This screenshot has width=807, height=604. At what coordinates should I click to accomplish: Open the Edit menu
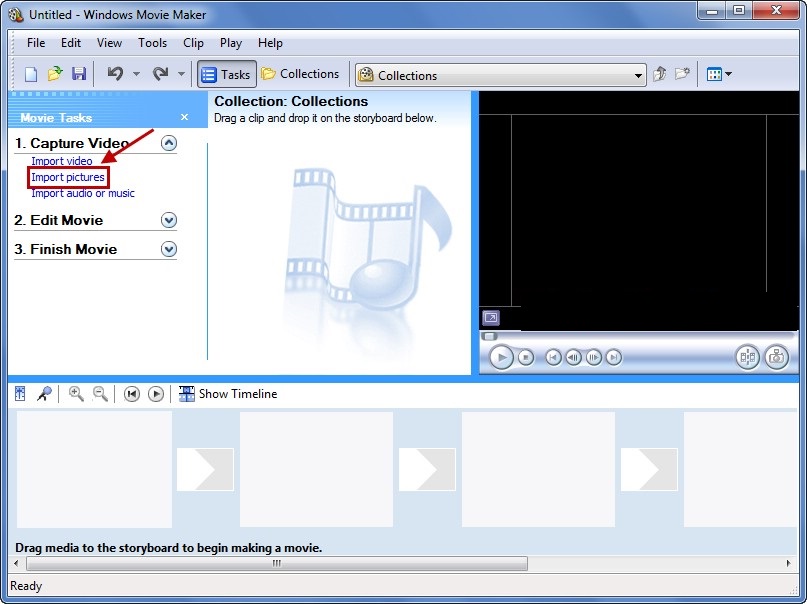tap(71, 43)
